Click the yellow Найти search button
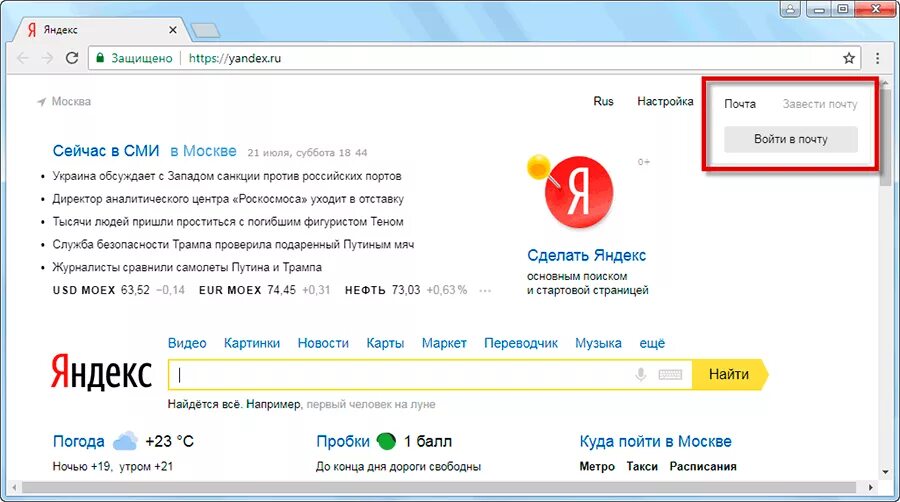Viewport: 900px width, 502px height. coord(729,375)
